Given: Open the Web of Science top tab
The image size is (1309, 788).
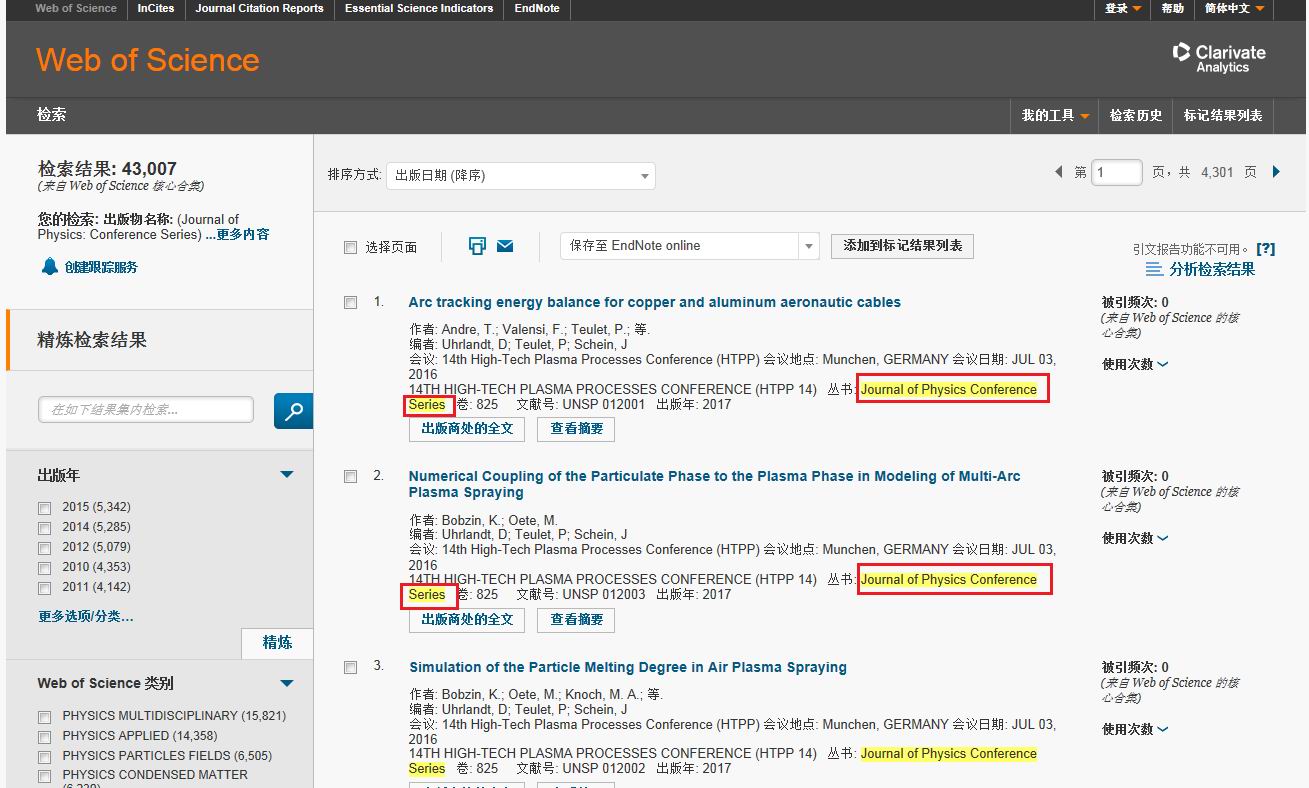Looking at the screenshot, I should [x=76, y=8].
